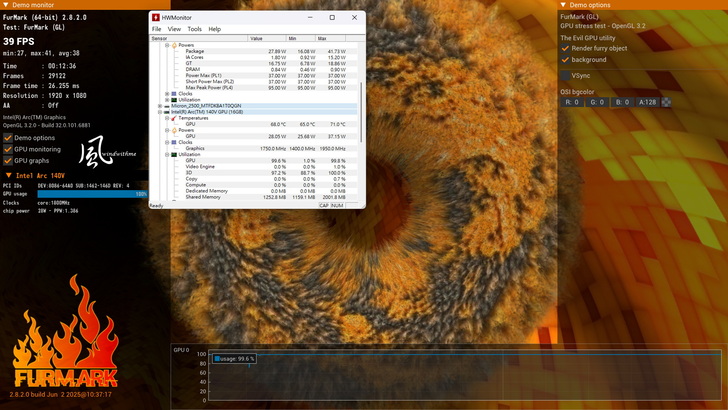The image size is (728, 410).
Task: Uncheck the GPU monitoring checkbox
Action: pyautogui.click(x=8, y=148)
